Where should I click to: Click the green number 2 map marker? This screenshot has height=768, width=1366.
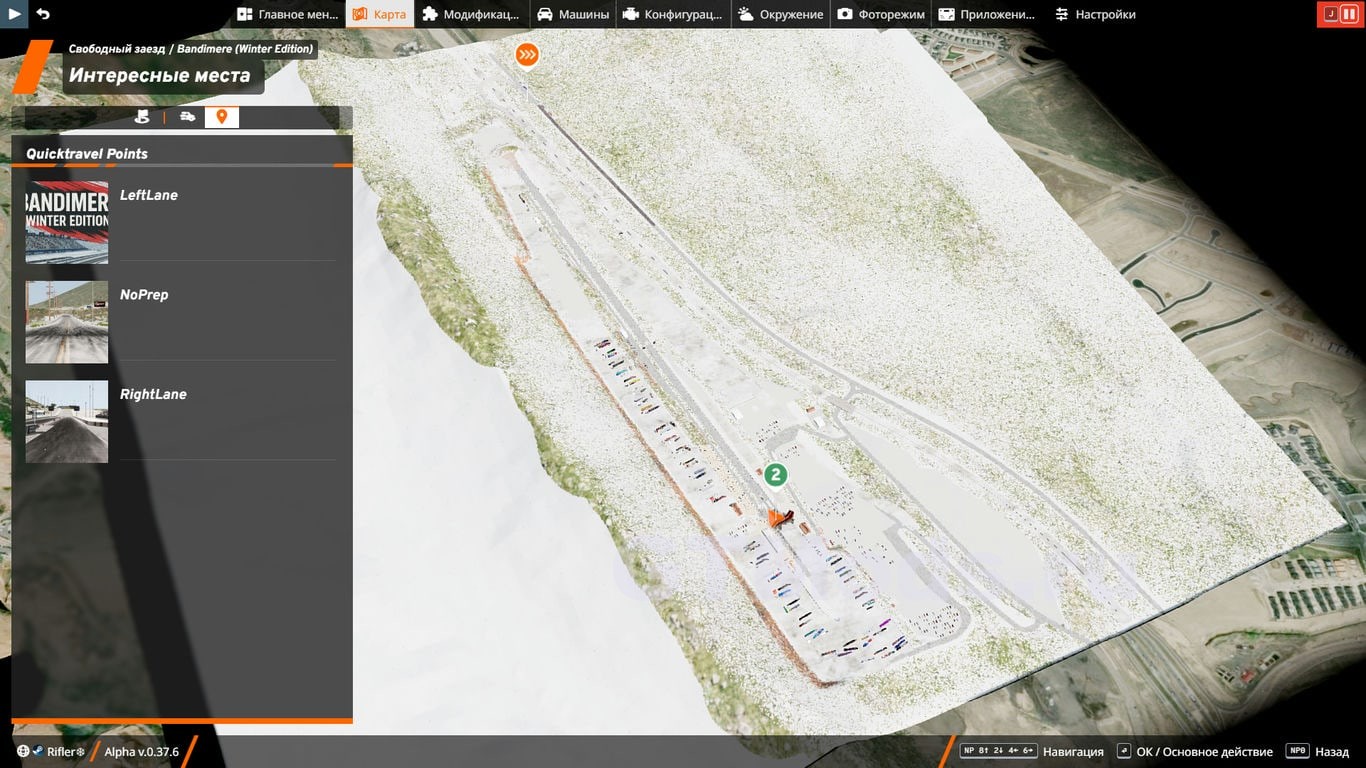click(775, 475)
